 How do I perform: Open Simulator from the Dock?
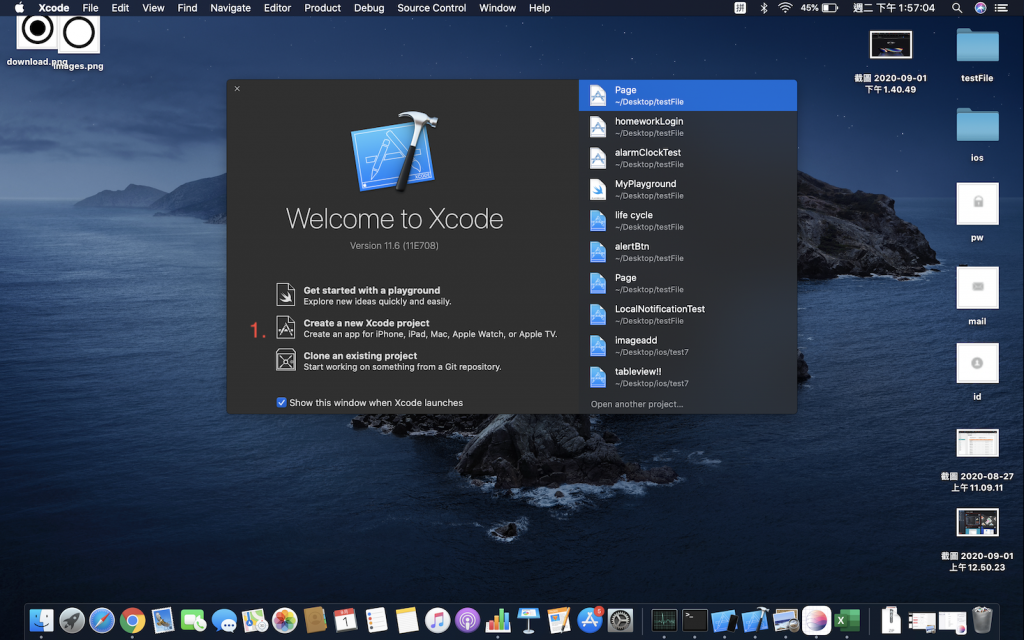(x=725, y=620)
